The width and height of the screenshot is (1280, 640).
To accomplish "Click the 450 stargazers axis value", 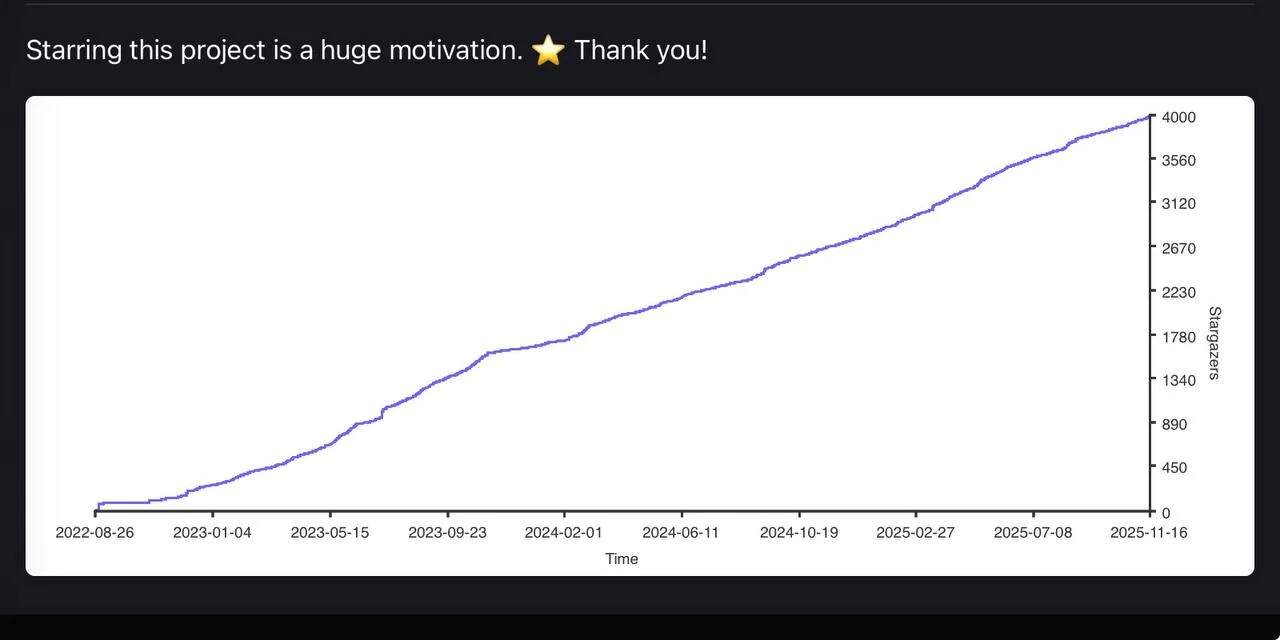I will (x=1175, y=468).
